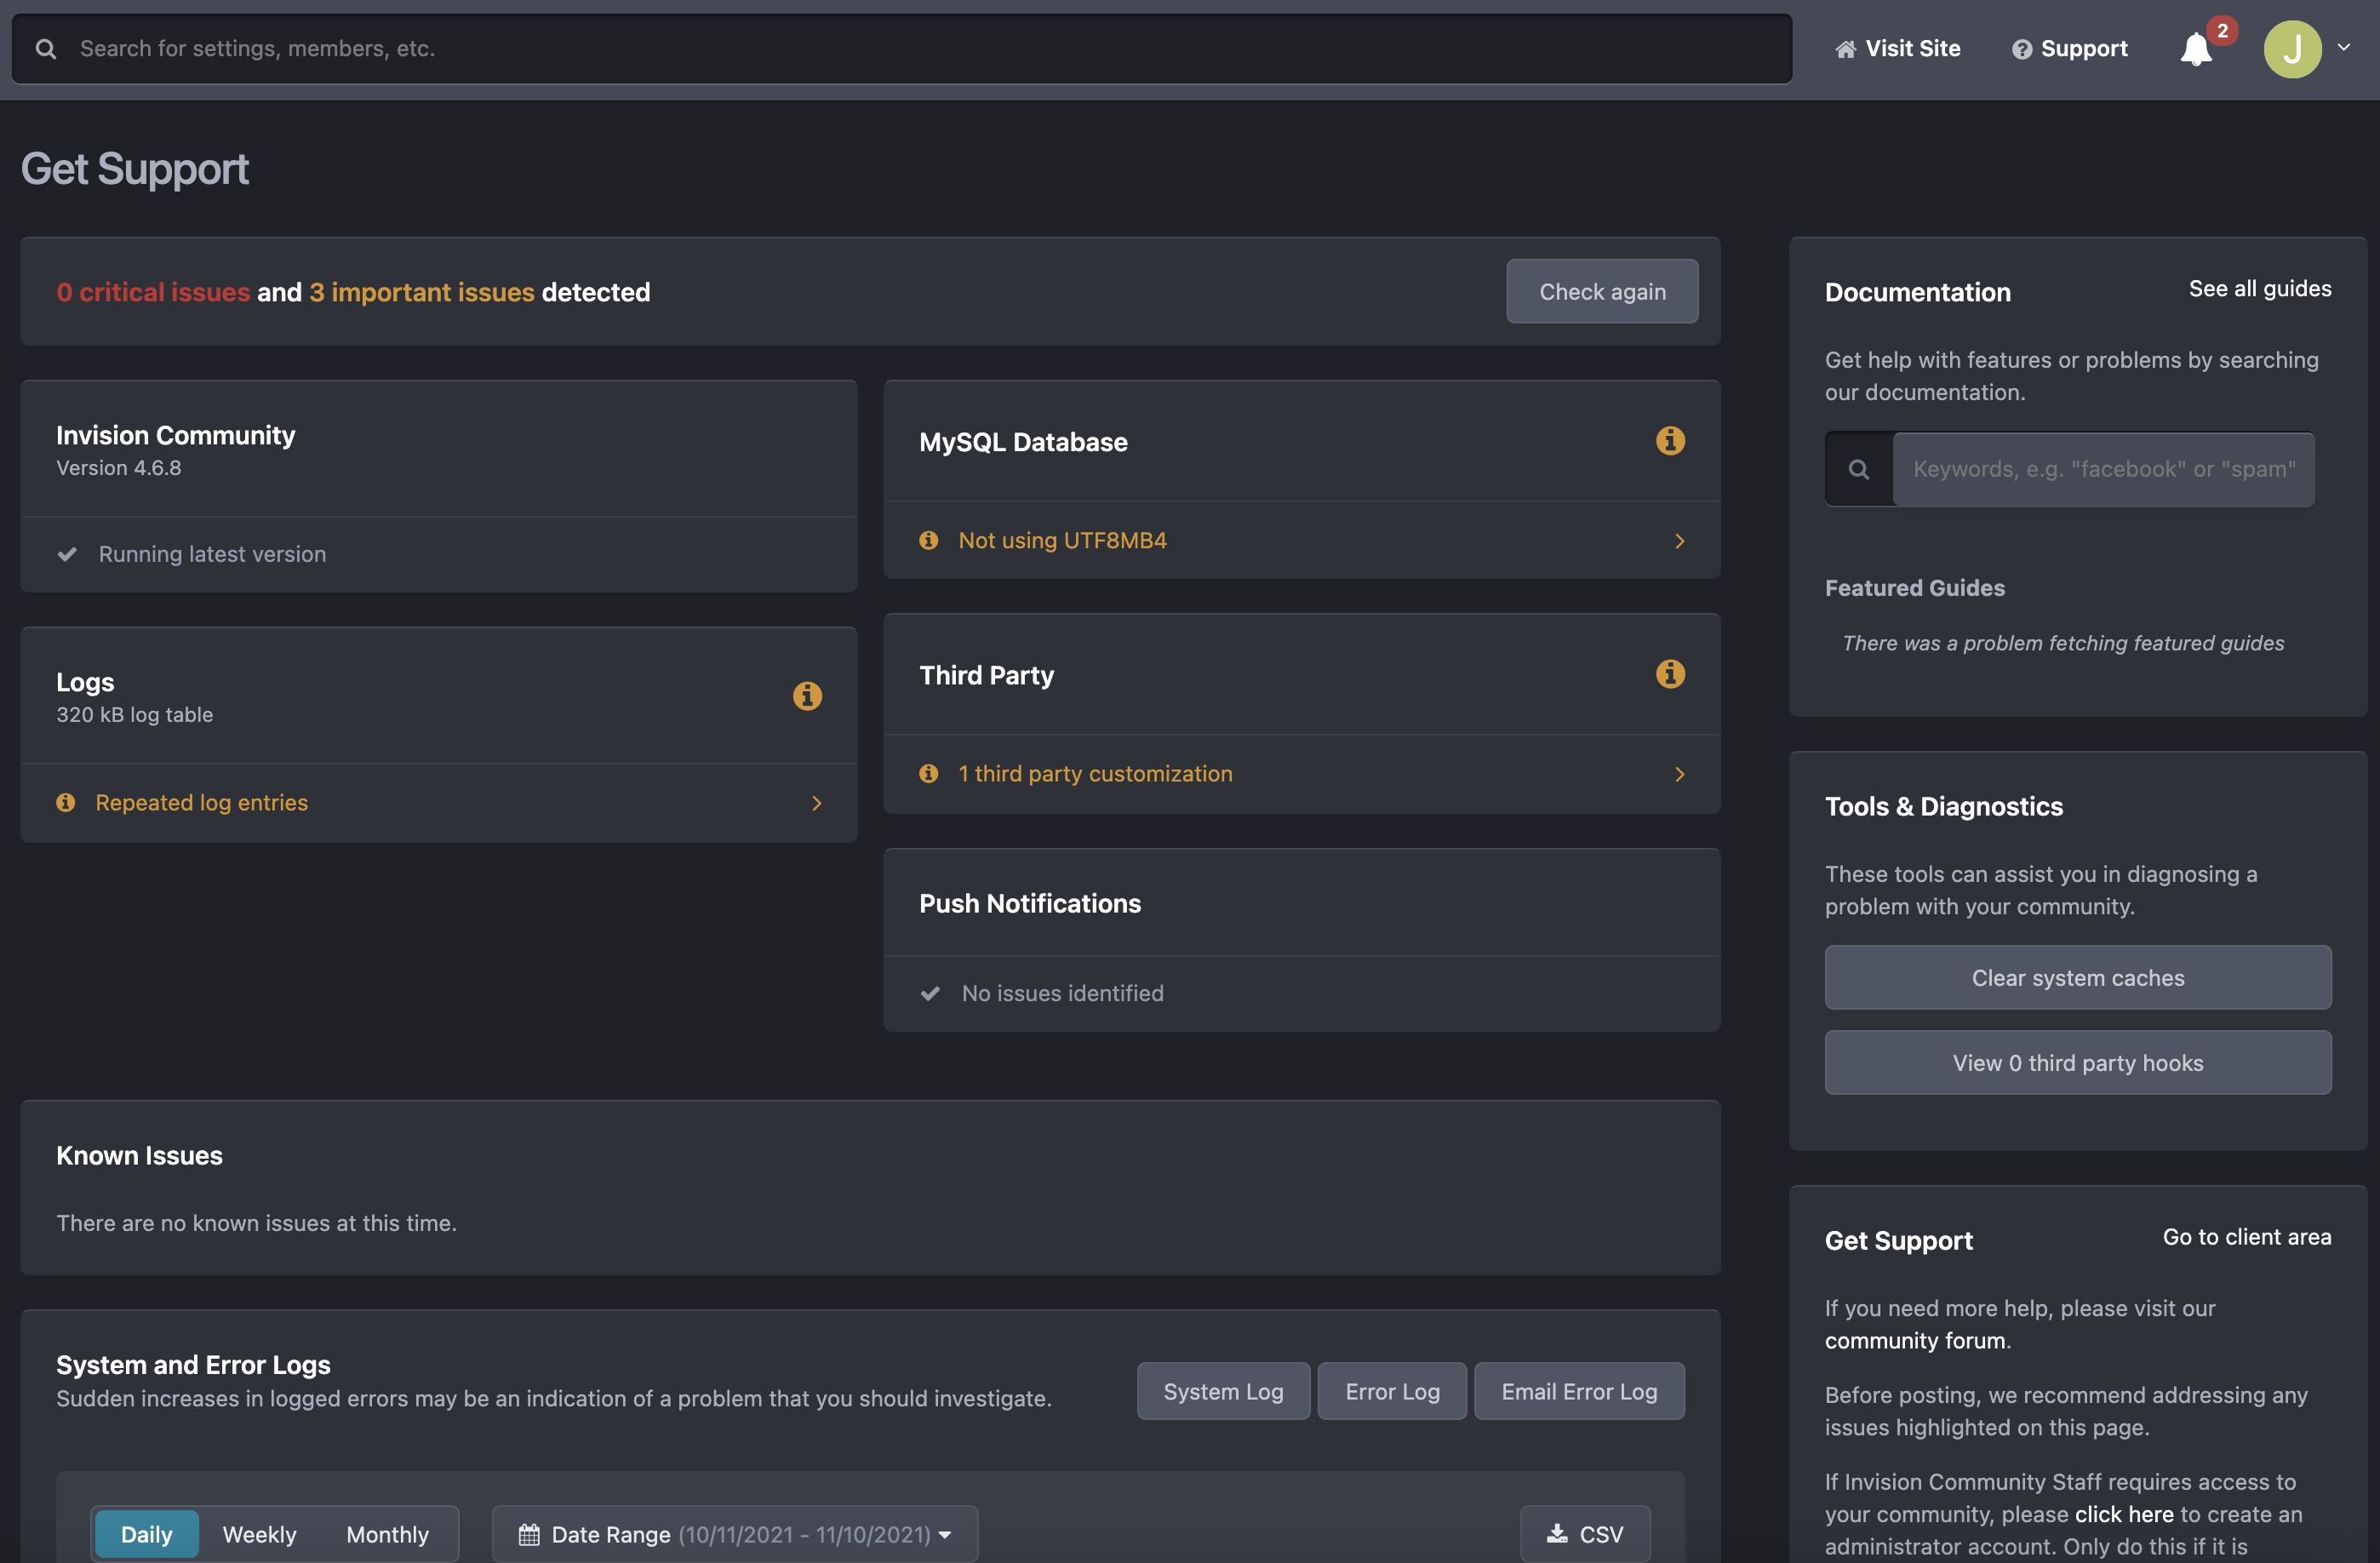Click the info icon next to MySQL Database

pyautogui.click(x=1670, y=440)
